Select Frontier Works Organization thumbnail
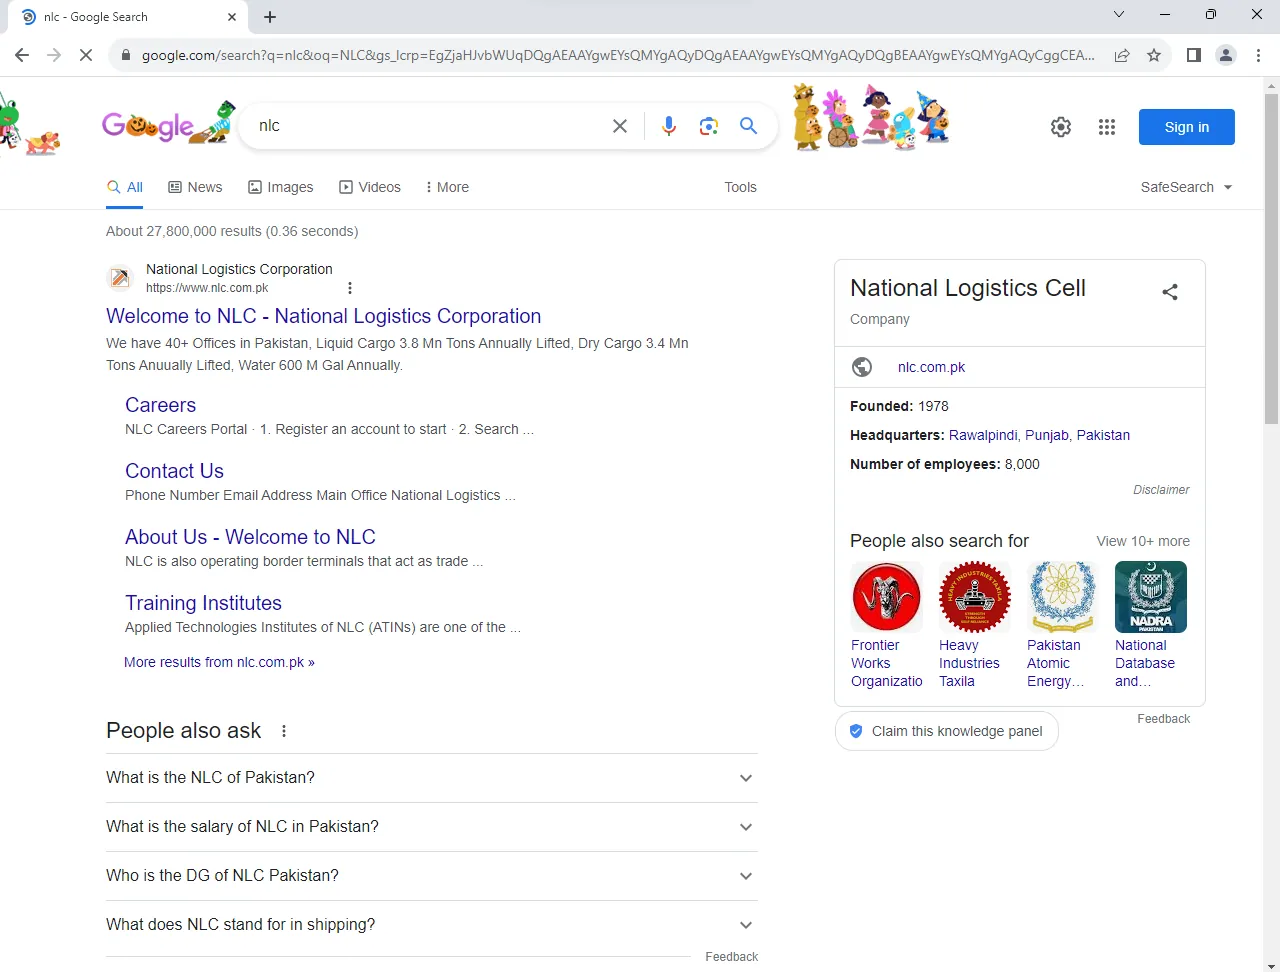Screen dimensions: 1280x972 click(886, 597)
